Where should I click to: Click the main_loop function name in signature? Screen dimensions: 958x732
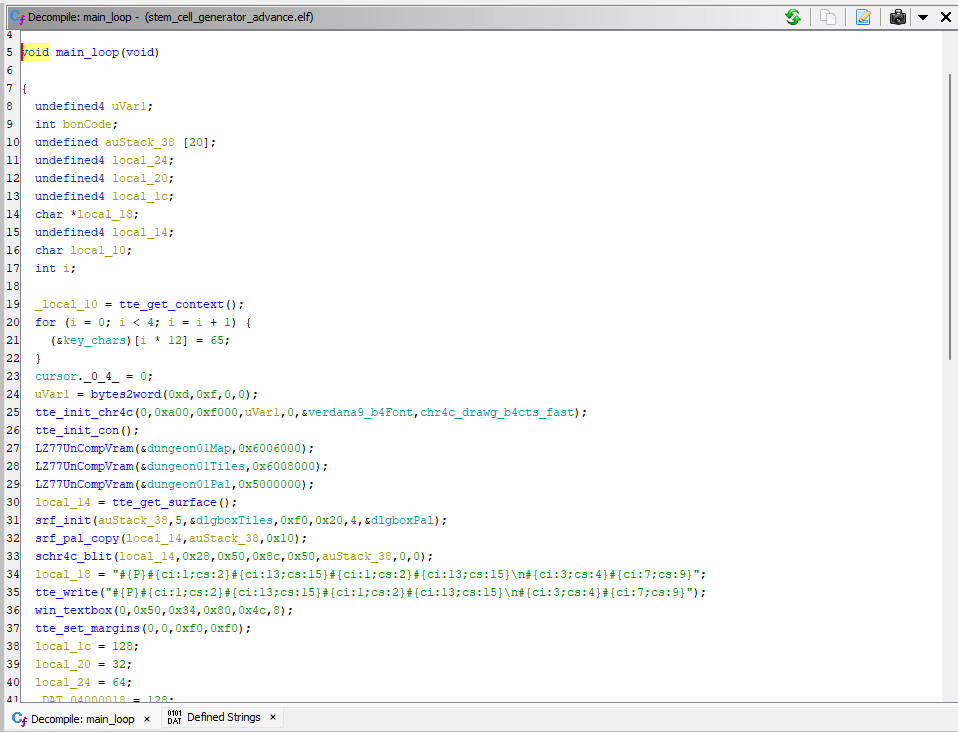point(87,52)
